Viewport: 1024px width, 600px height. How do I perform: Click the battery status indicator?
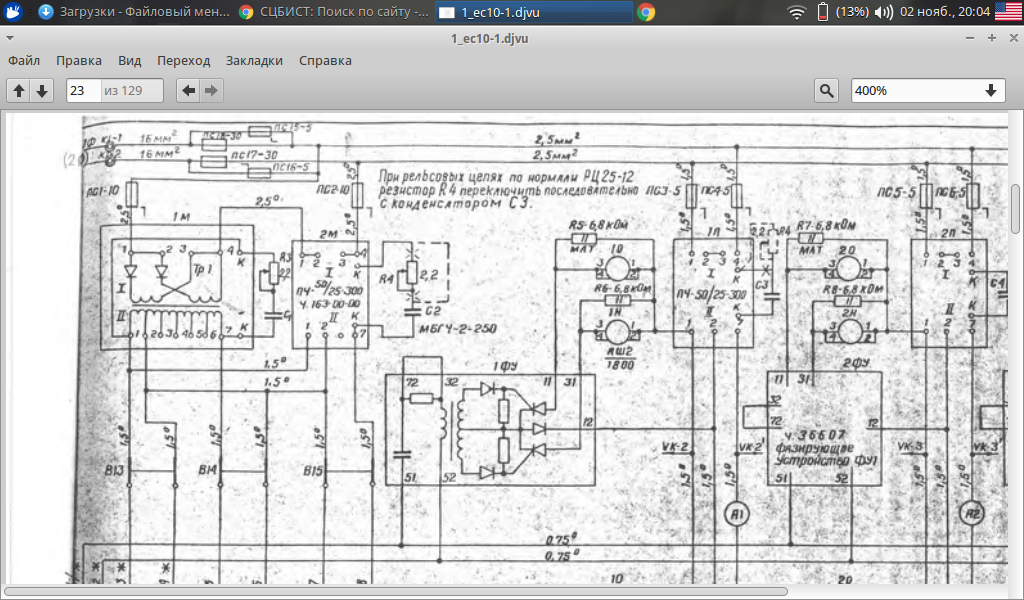[x=823, y=12]
